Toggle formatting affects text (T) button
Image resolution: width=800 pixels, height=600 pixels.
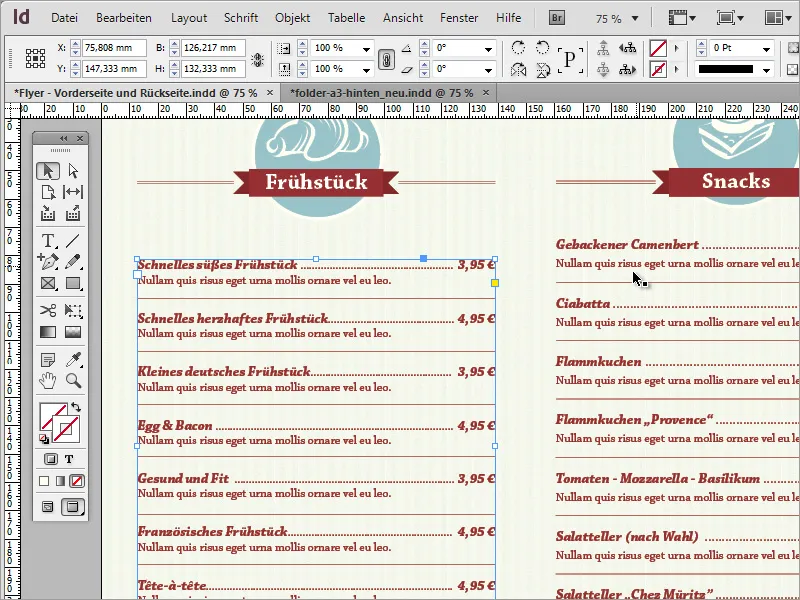(69, 459)
